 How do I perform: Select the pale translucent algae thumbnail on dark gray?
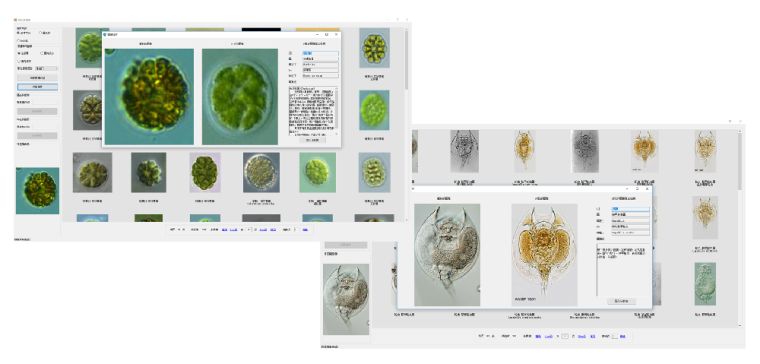[261, 173]
